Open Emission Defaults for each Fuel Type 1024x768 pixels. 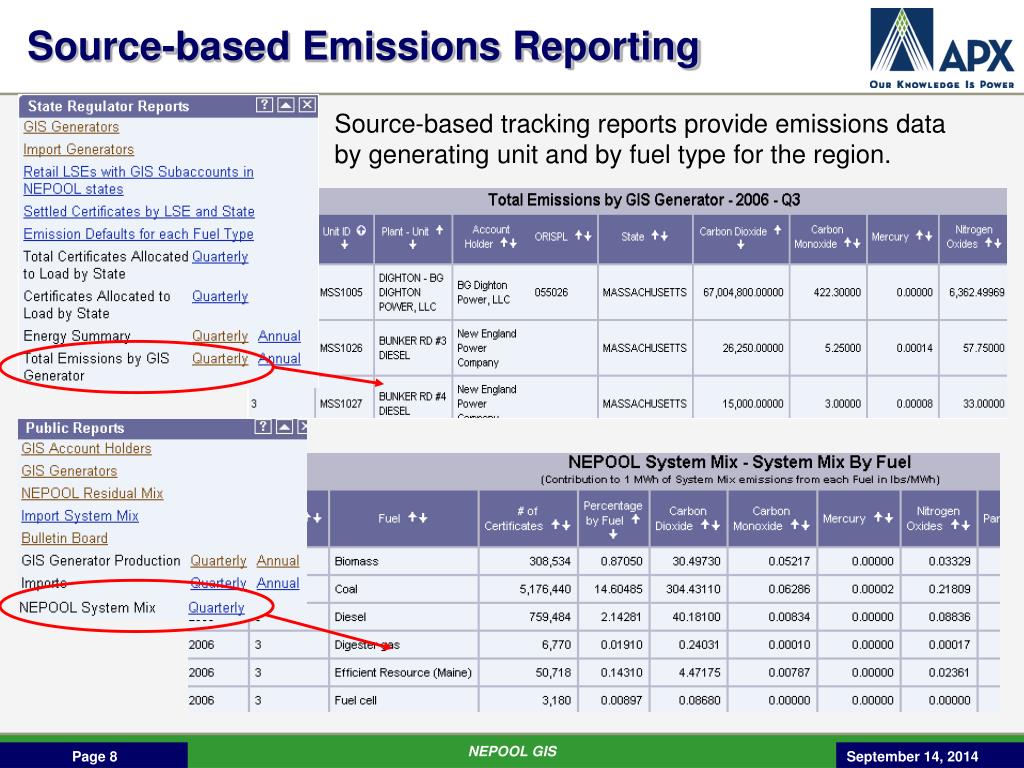(x=138, y=234)
